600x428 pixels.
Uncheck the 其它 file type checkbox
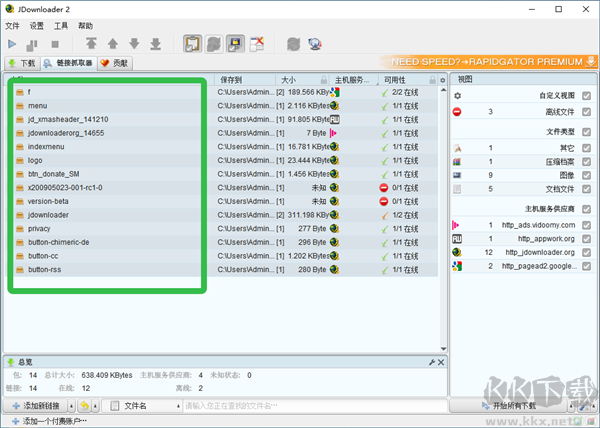point(586,148)
